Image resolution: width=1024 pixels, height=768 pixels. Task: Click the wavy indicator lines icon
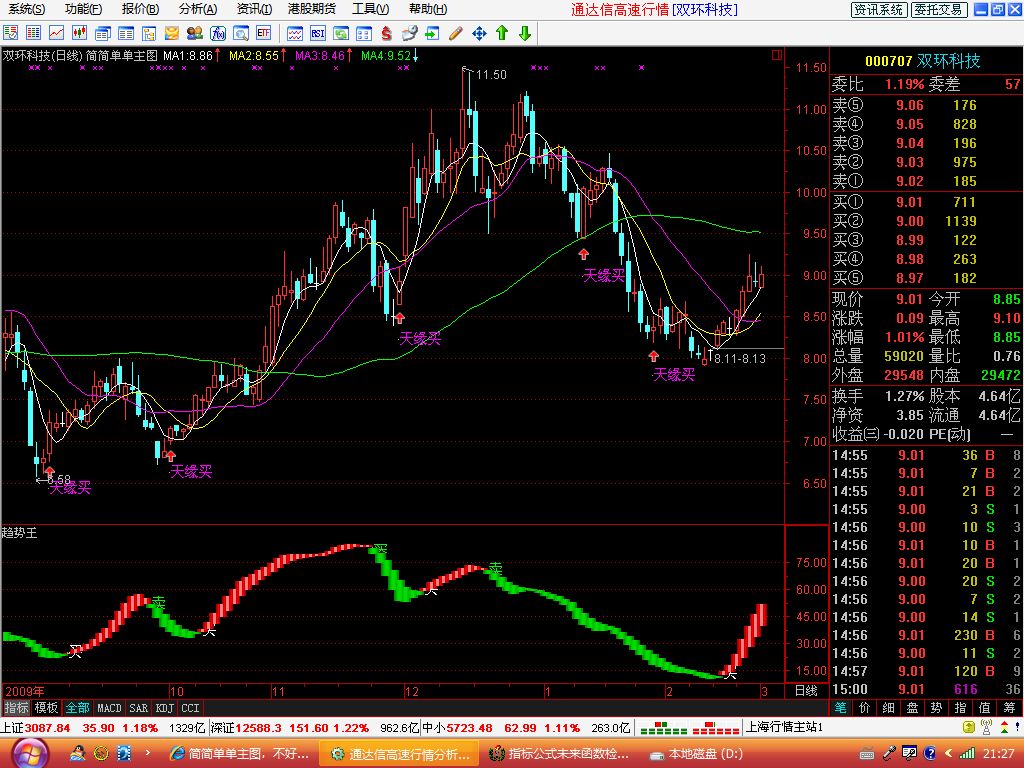pos(295,33)
